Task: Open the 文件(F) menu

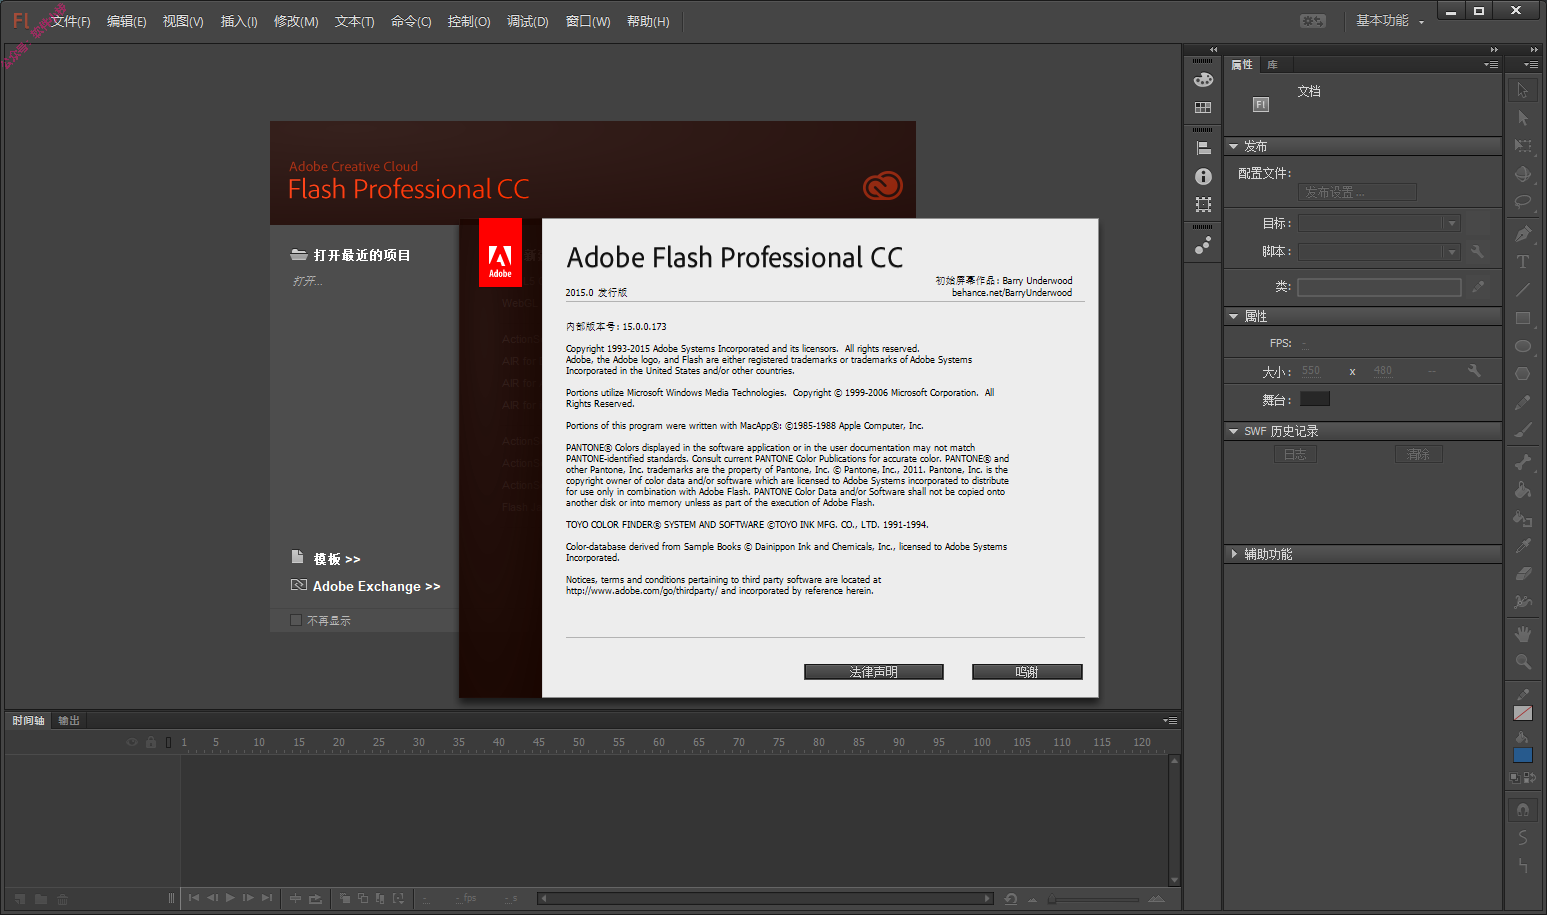Action: click(70, 21)
